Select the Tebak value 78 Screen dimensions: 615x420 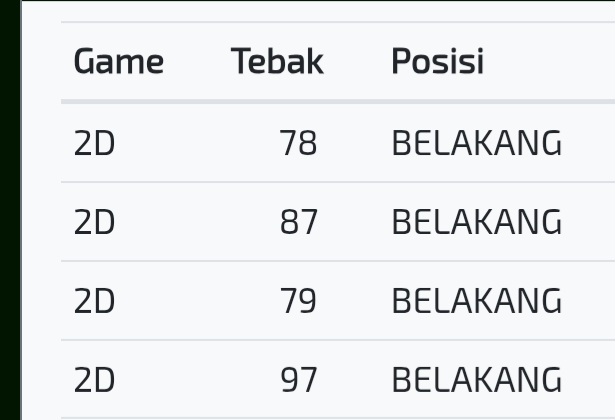[x=298, y=144]
